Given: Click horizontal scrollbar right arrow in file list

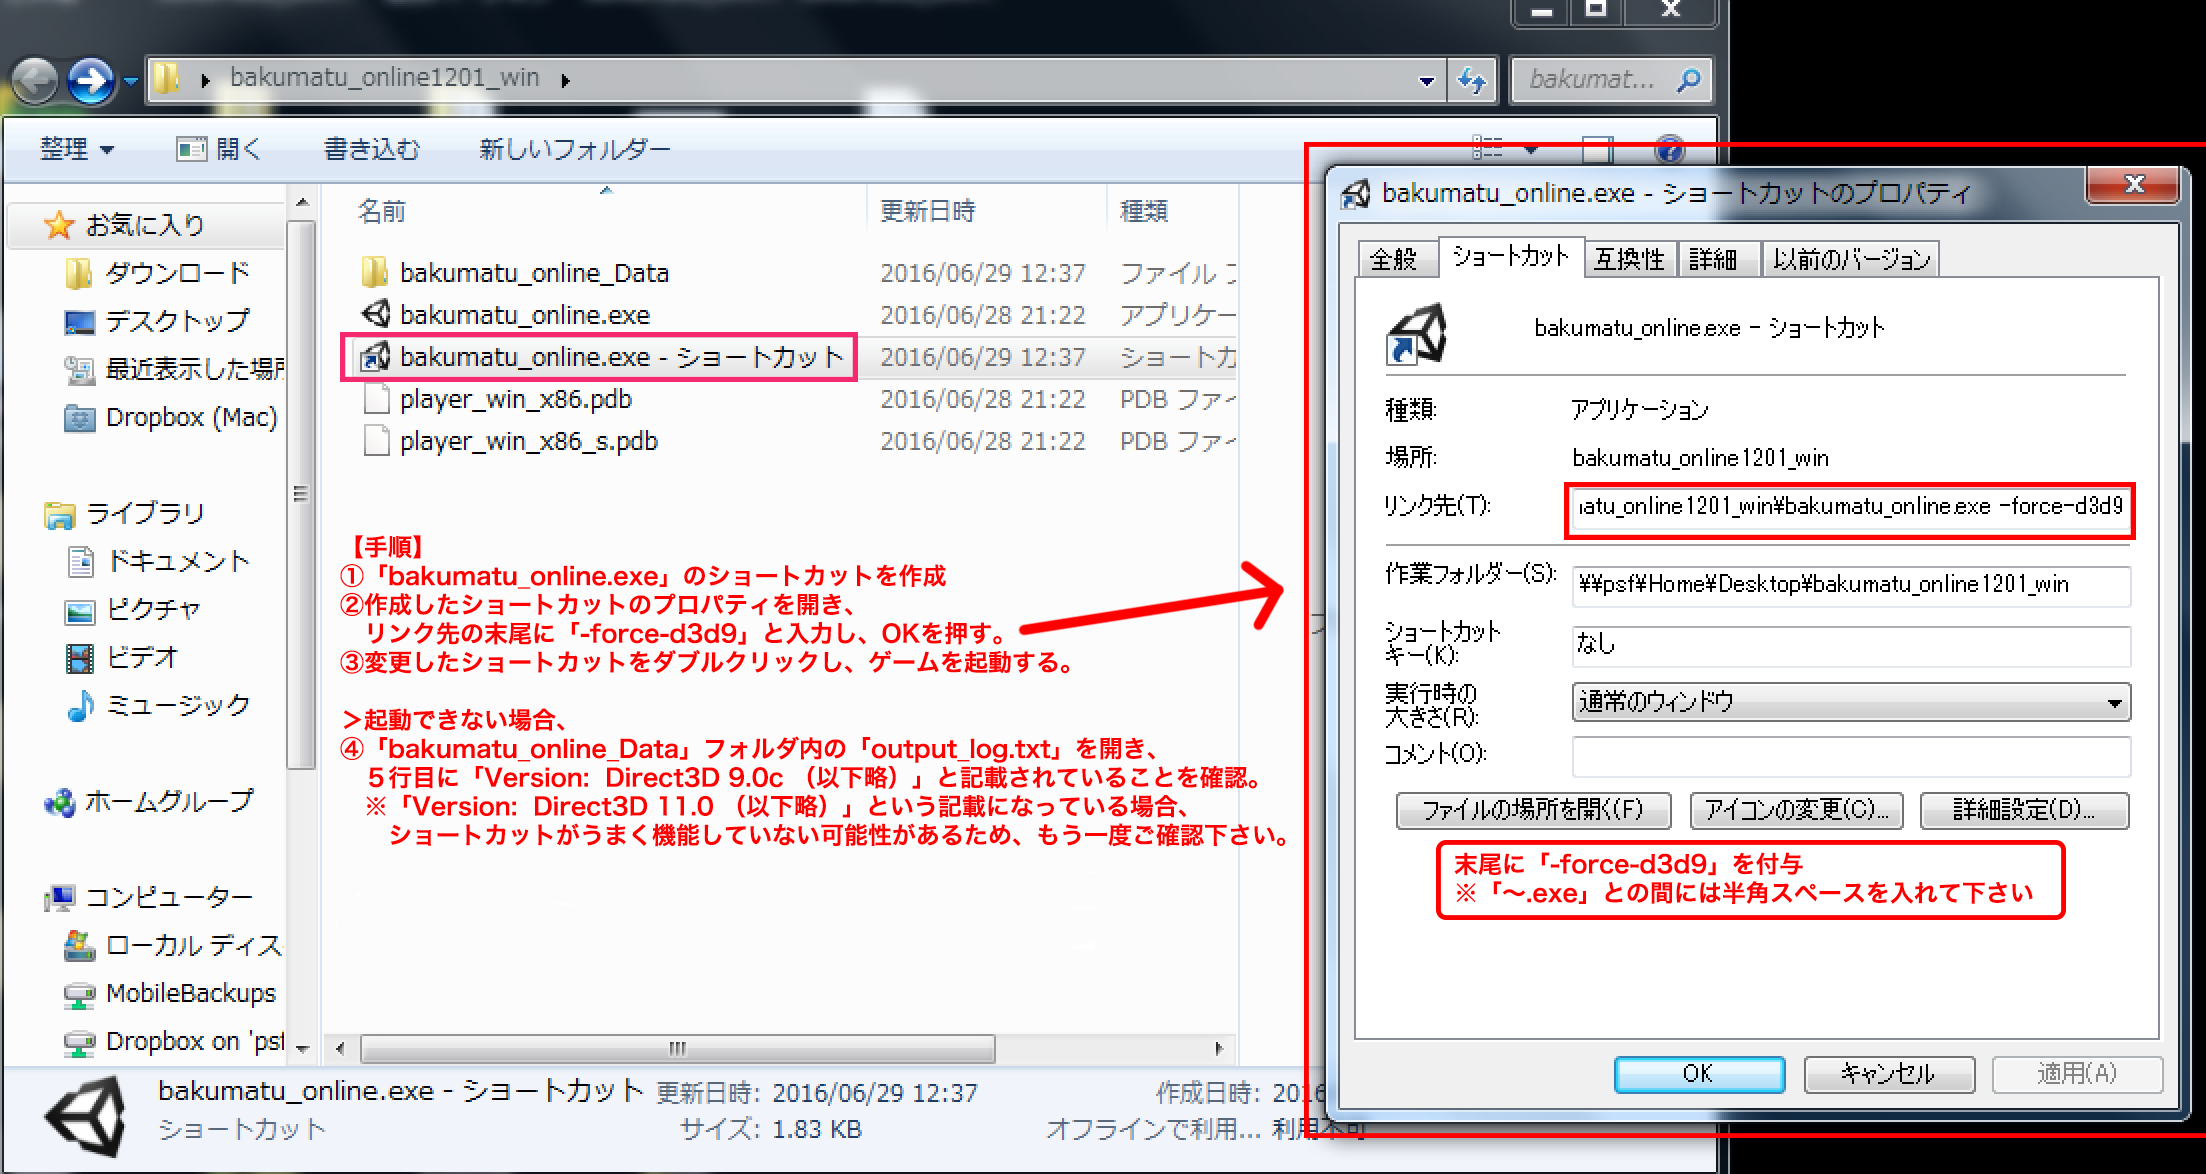Looking at the screenshot, I should coord(1218,1049).
